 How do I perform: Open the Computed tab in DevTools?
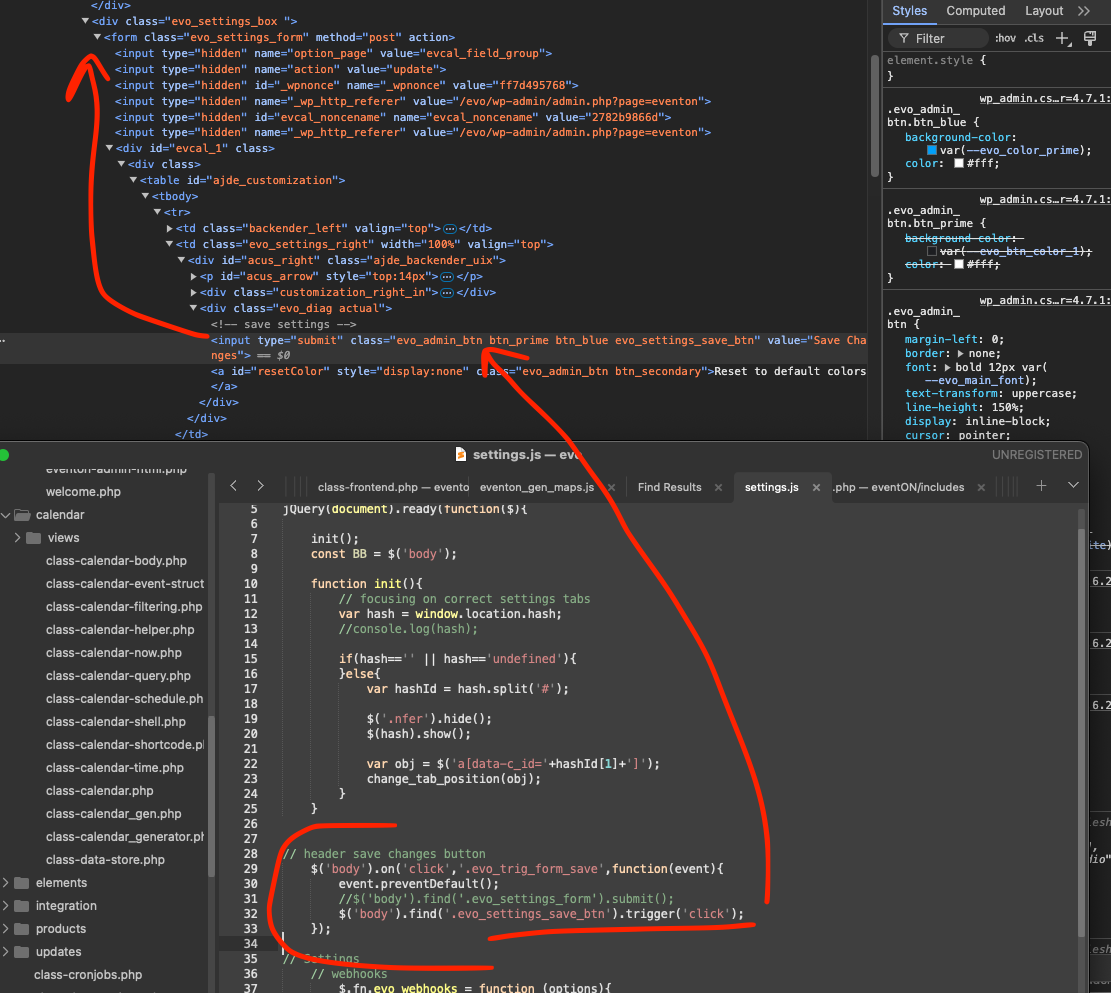coord(975,11)
